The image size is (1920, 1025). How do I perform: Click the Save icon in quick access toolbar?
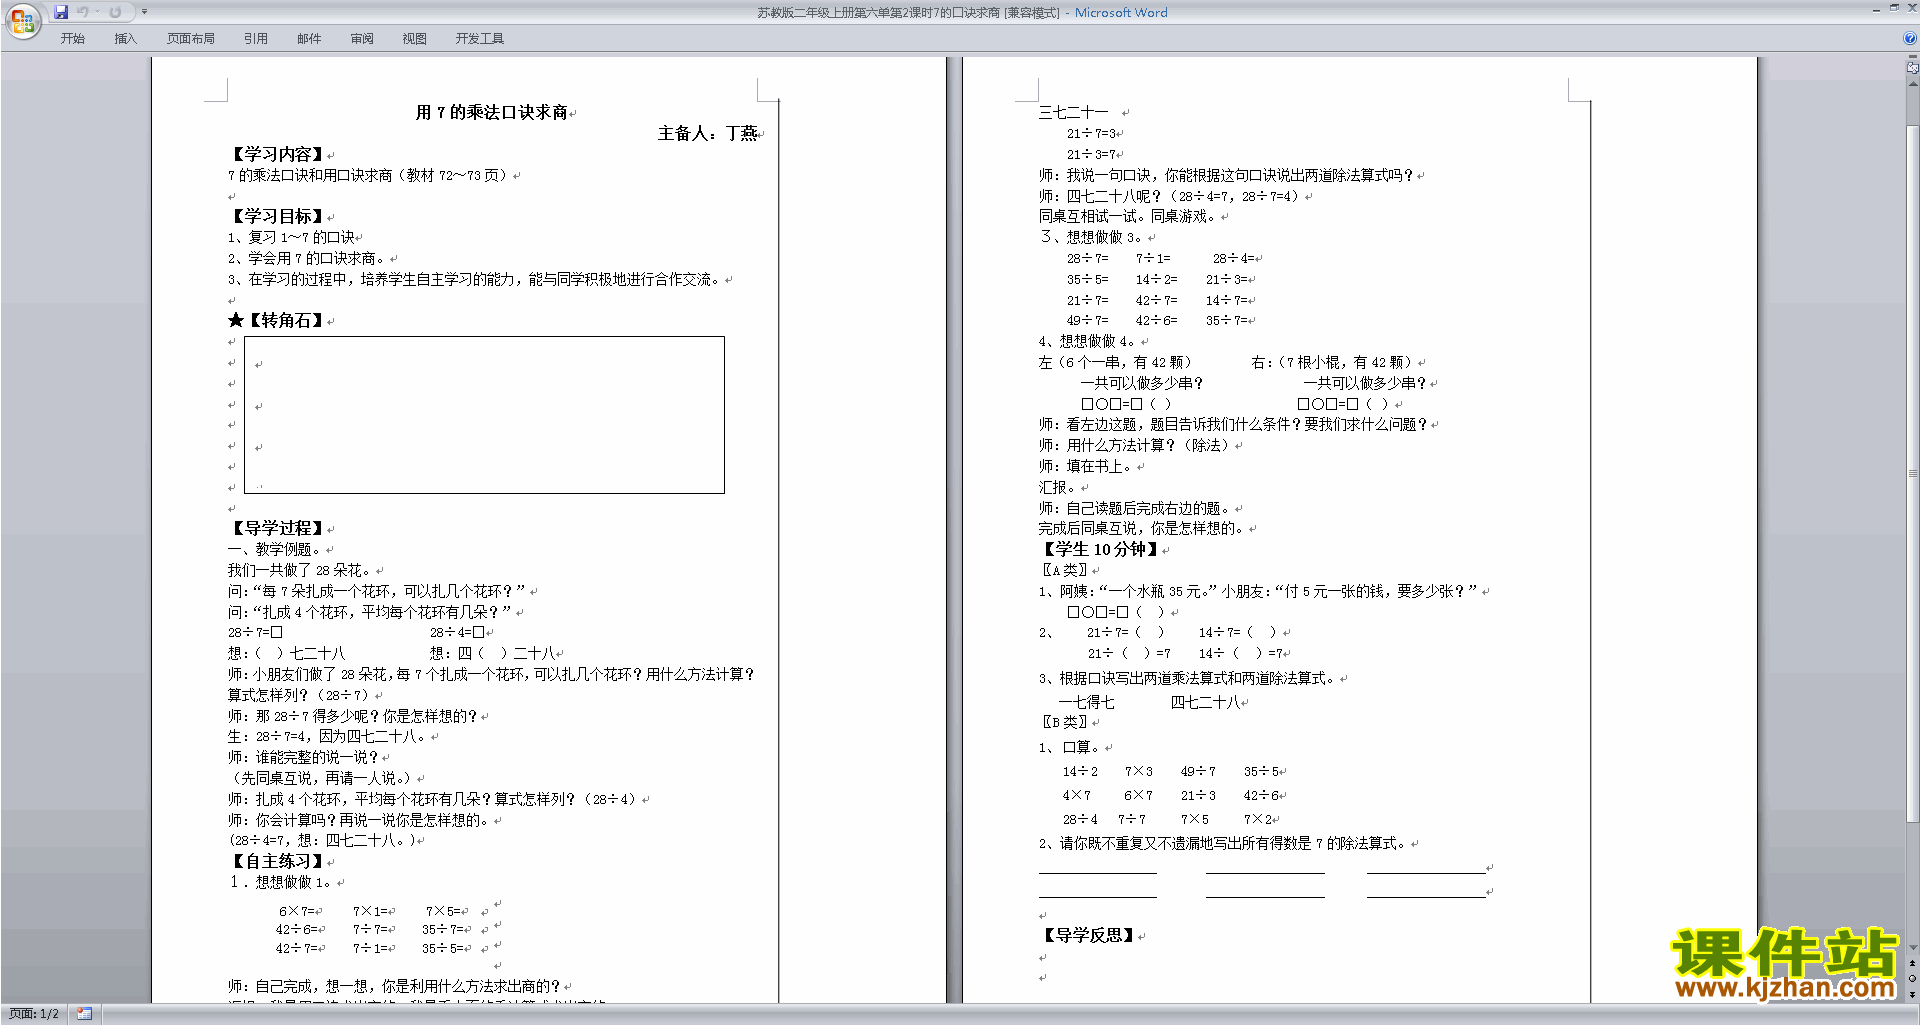(61, 12)
